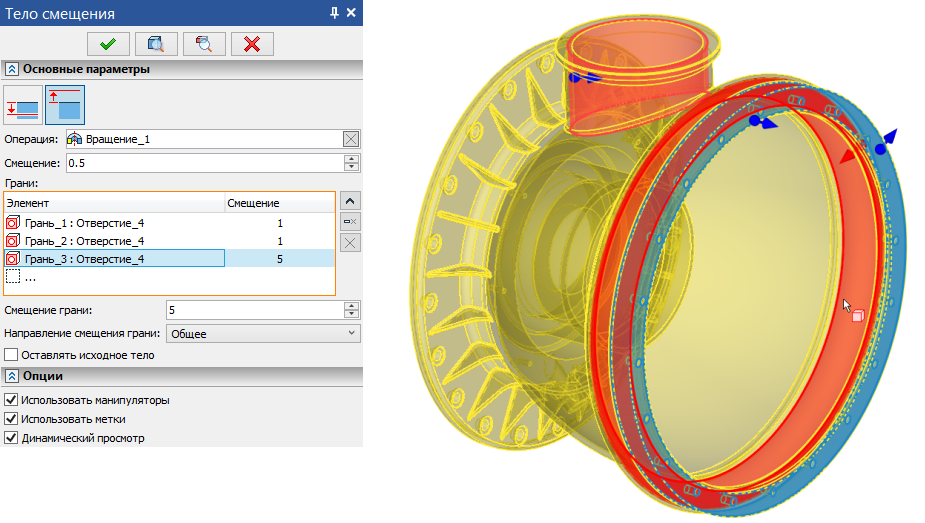This screenshot has width=925, height=523.
Task: Select row Грань_3 : Отверстие_4
Action: pos(170,258)
